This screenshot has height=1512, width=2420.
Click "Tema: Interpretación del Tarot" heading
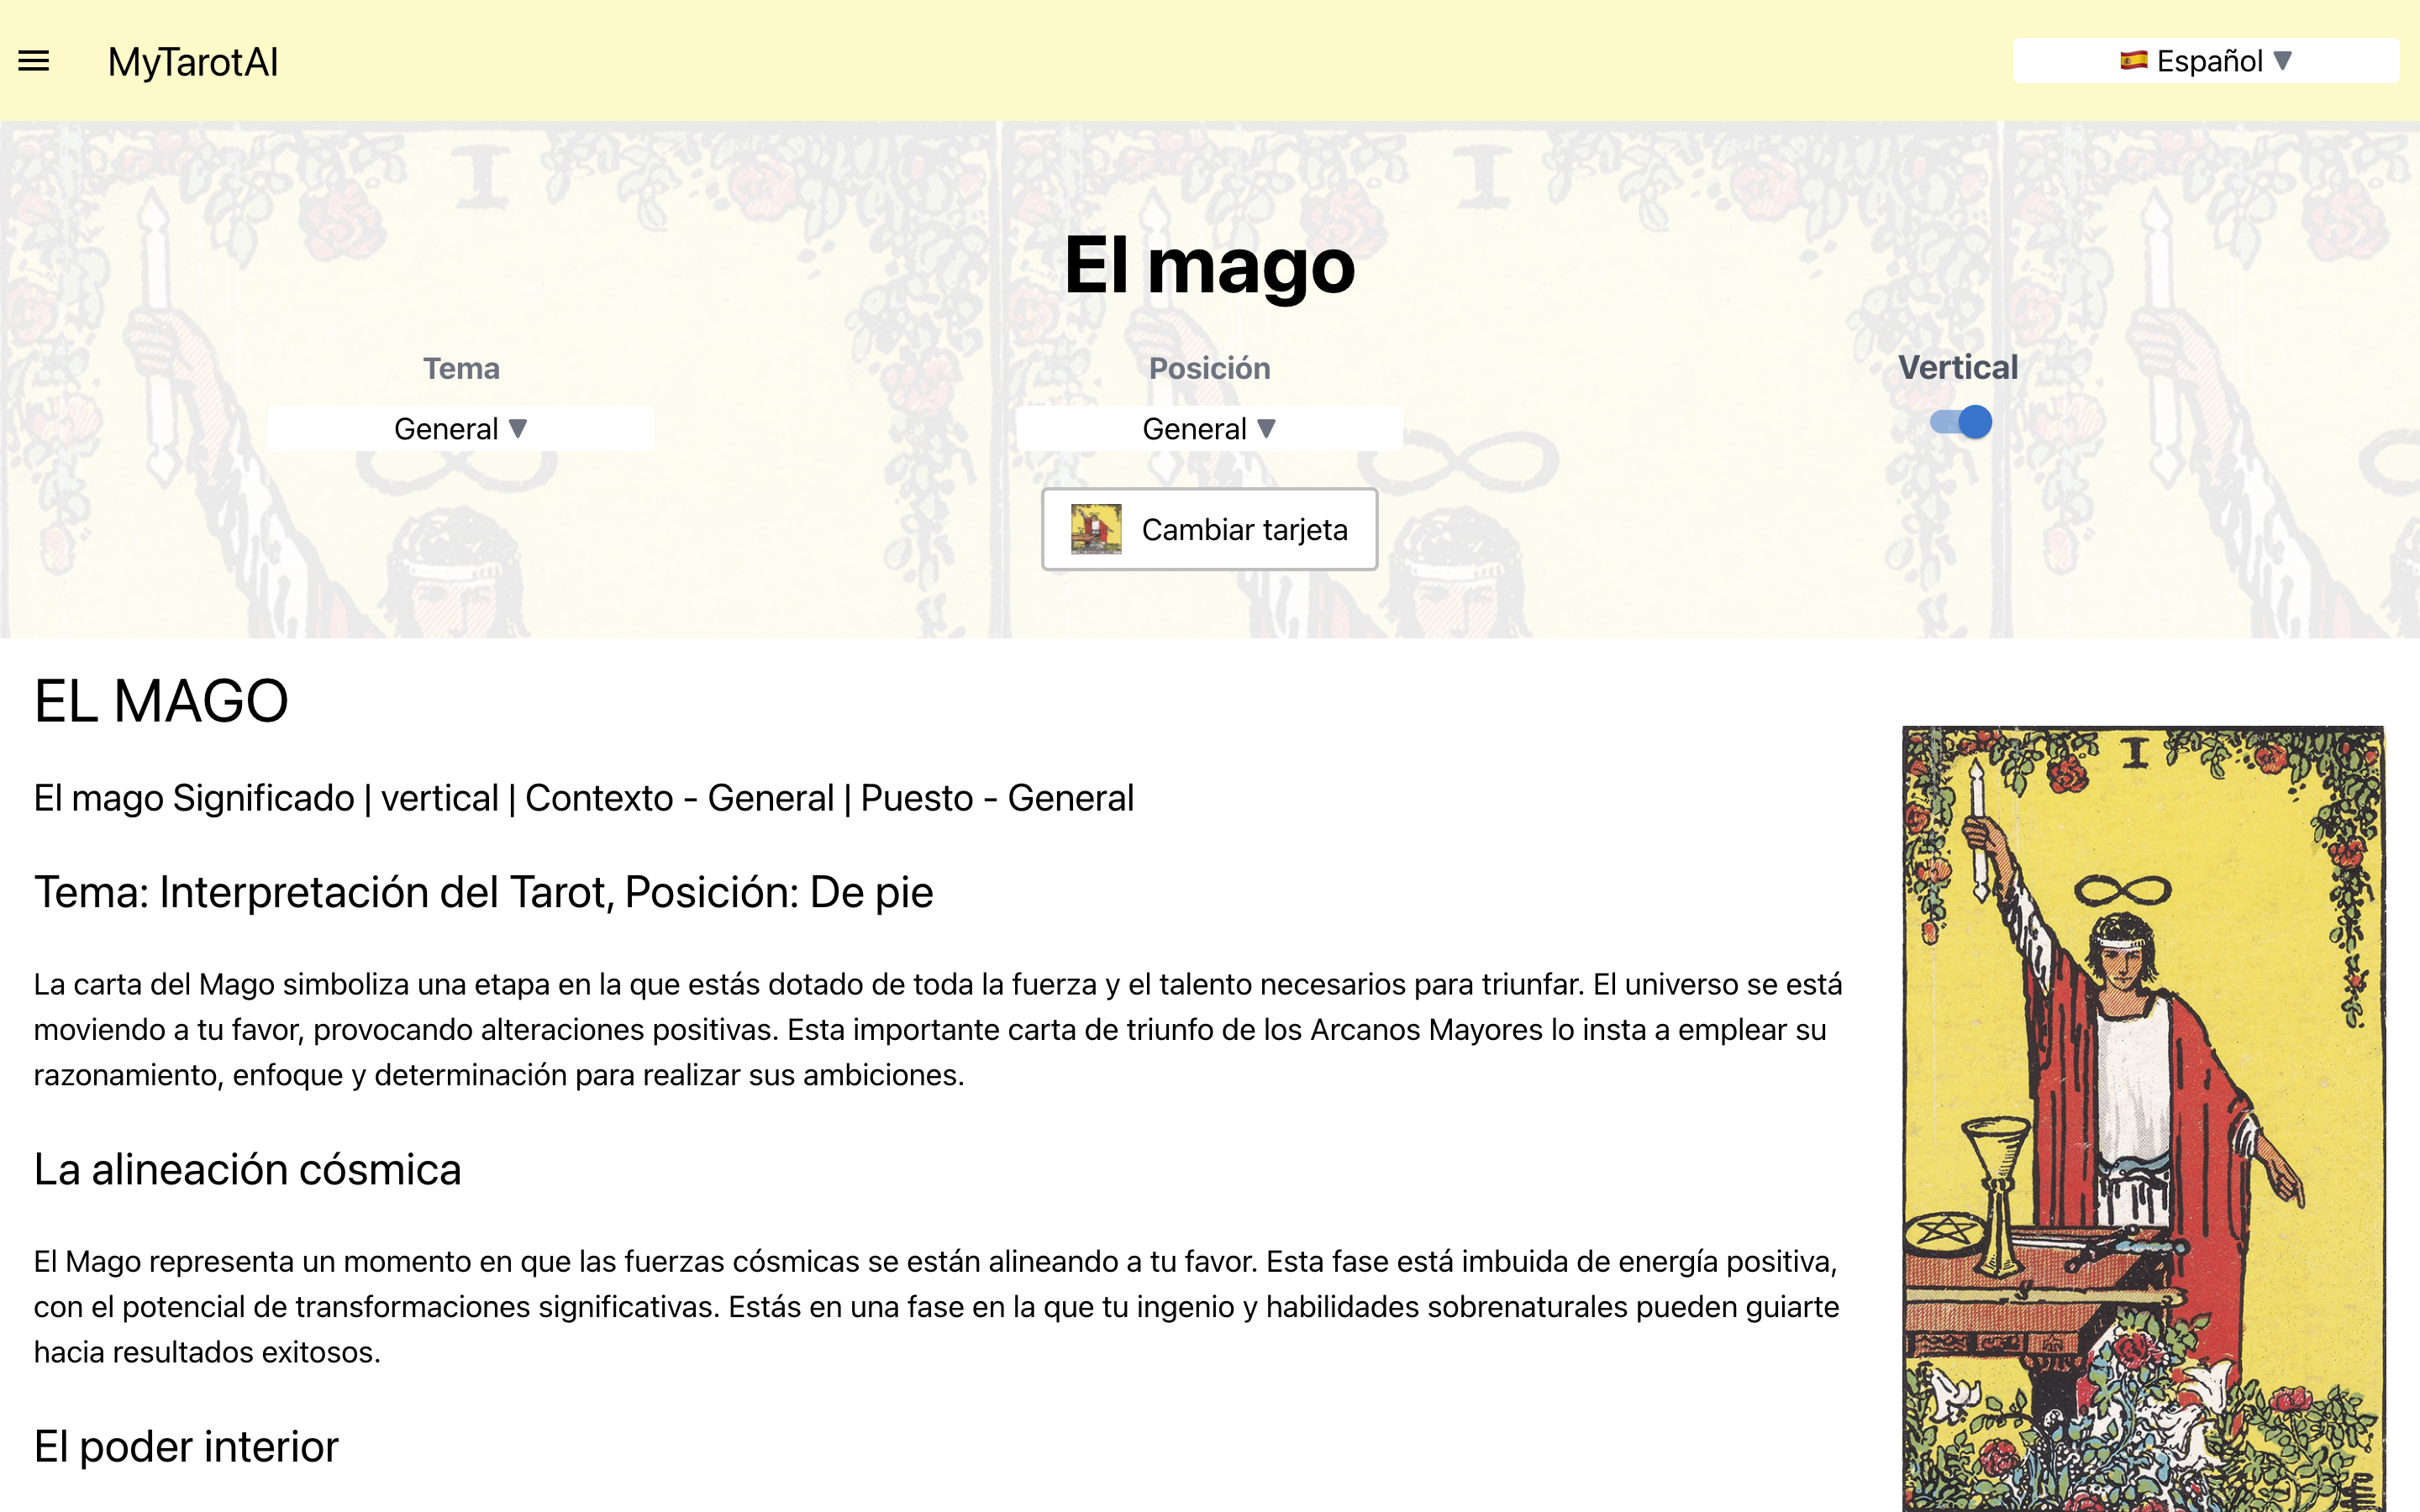(x=483, y=892)
